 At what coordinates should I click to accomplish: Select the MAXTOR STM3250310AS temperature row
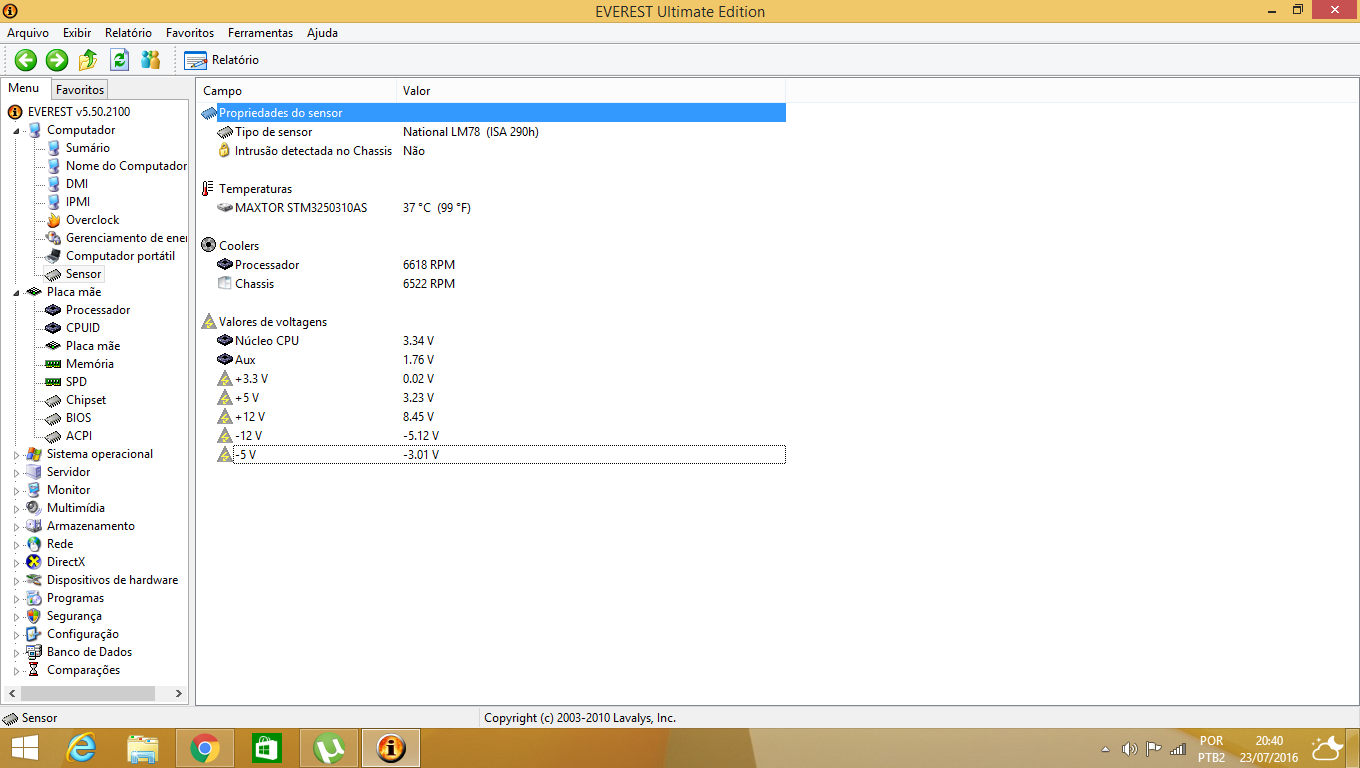point(493,208)
